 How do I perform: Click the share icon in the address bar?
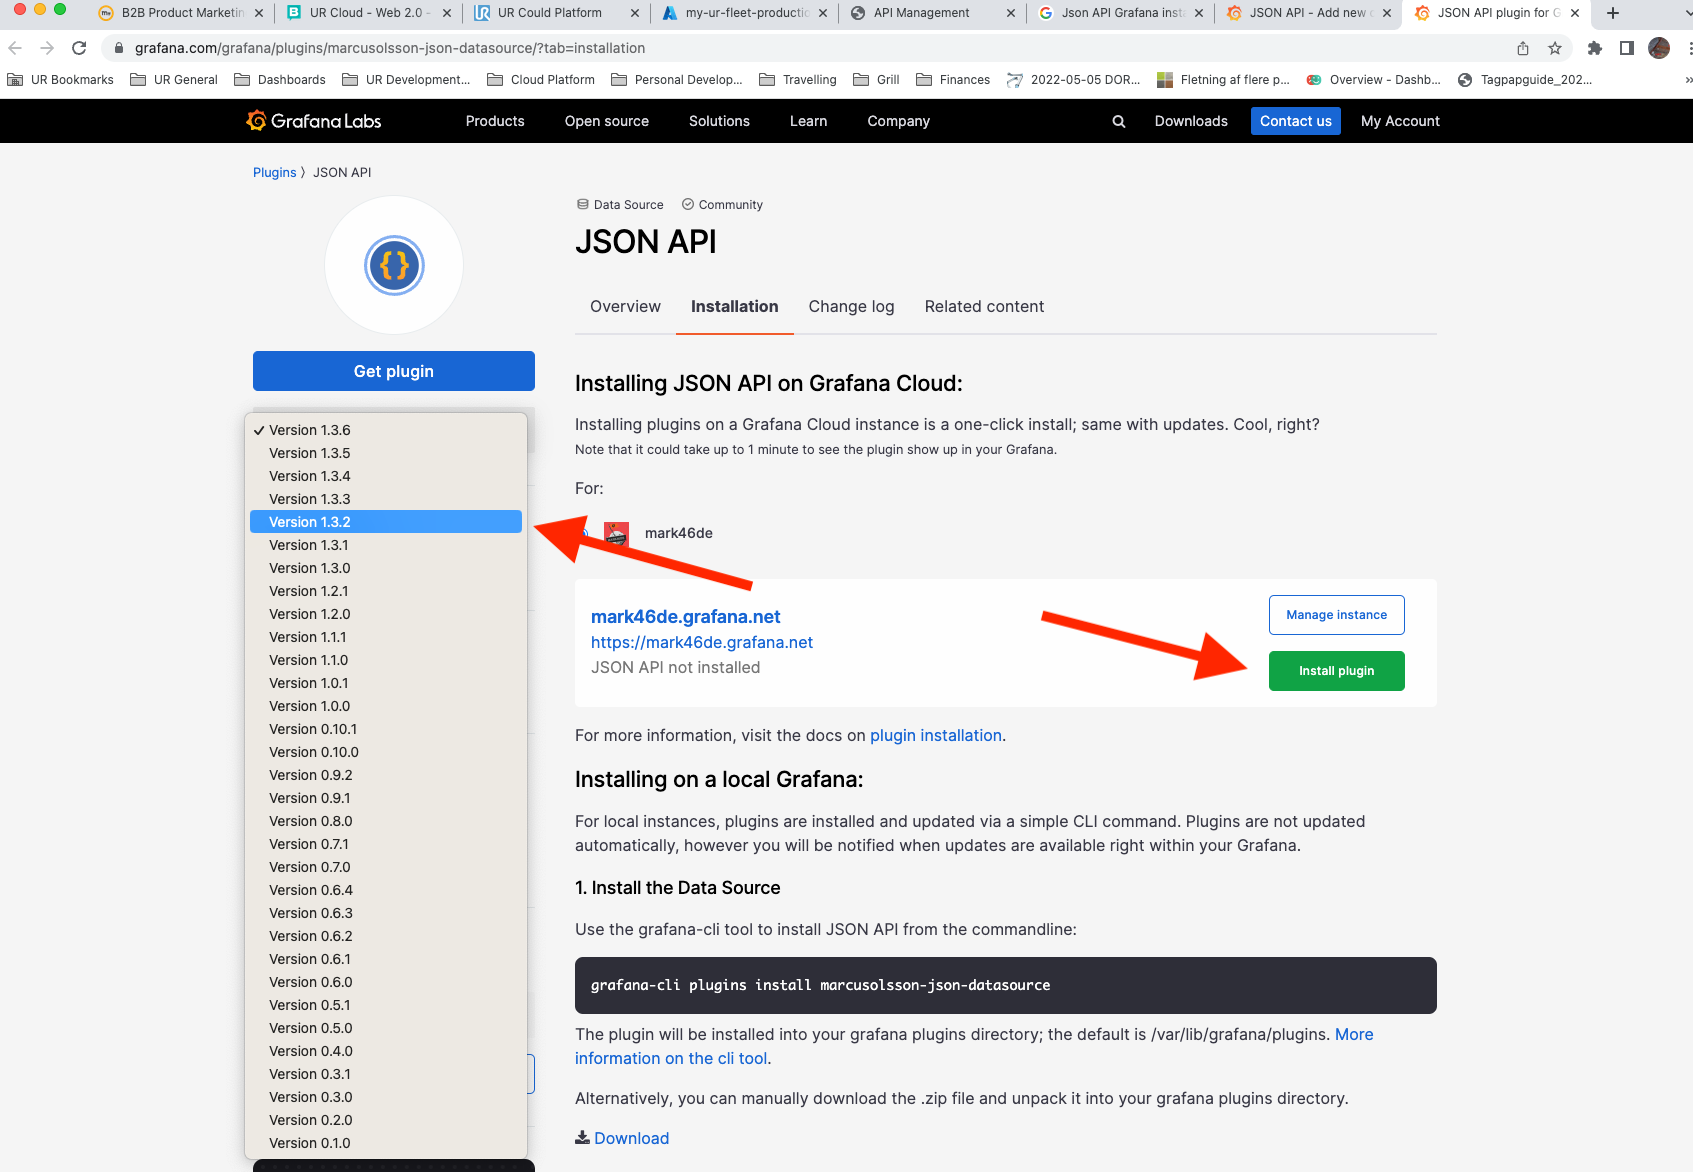tap(1522, 47)
